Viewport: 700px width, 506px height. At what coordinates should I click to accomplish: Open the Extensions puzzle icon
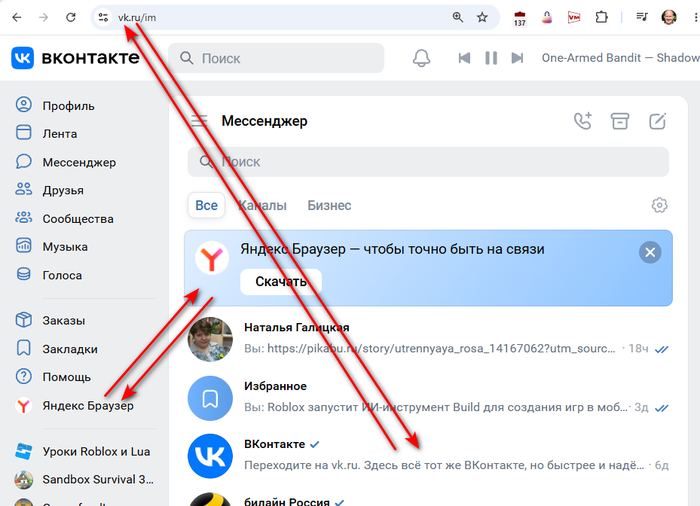pyautogui.click(x=601, y=17)
